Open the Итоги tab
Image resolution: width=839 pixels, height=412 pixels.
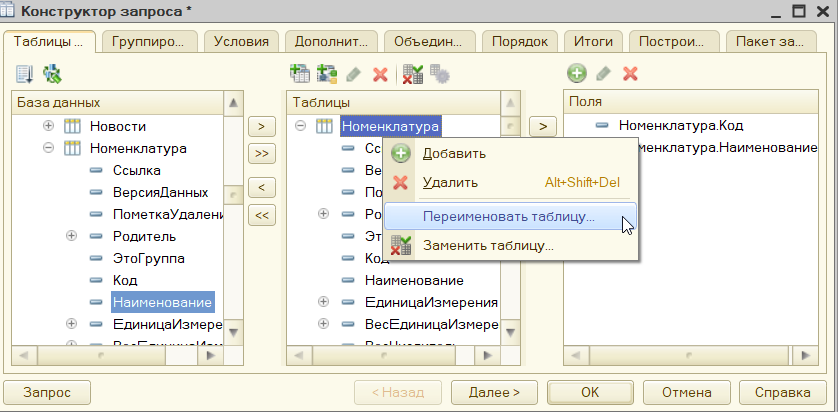[x=593, y=42]
